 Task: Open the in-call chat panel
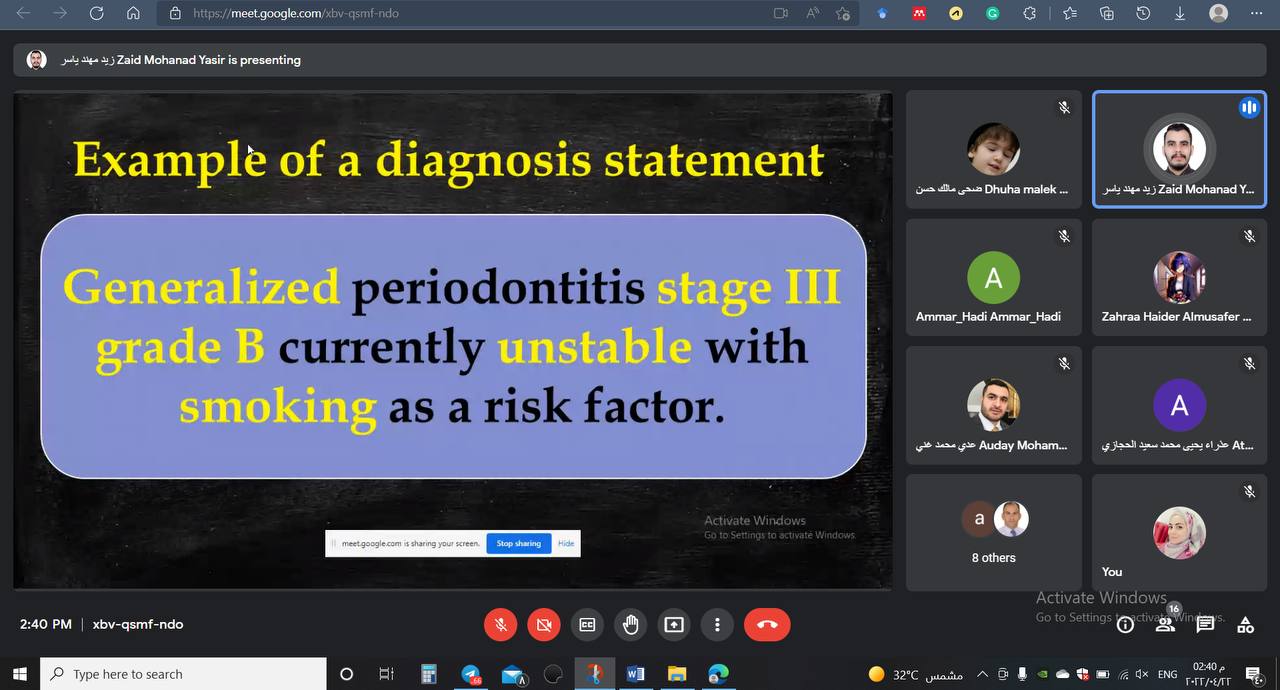(x=1205, y=625)
